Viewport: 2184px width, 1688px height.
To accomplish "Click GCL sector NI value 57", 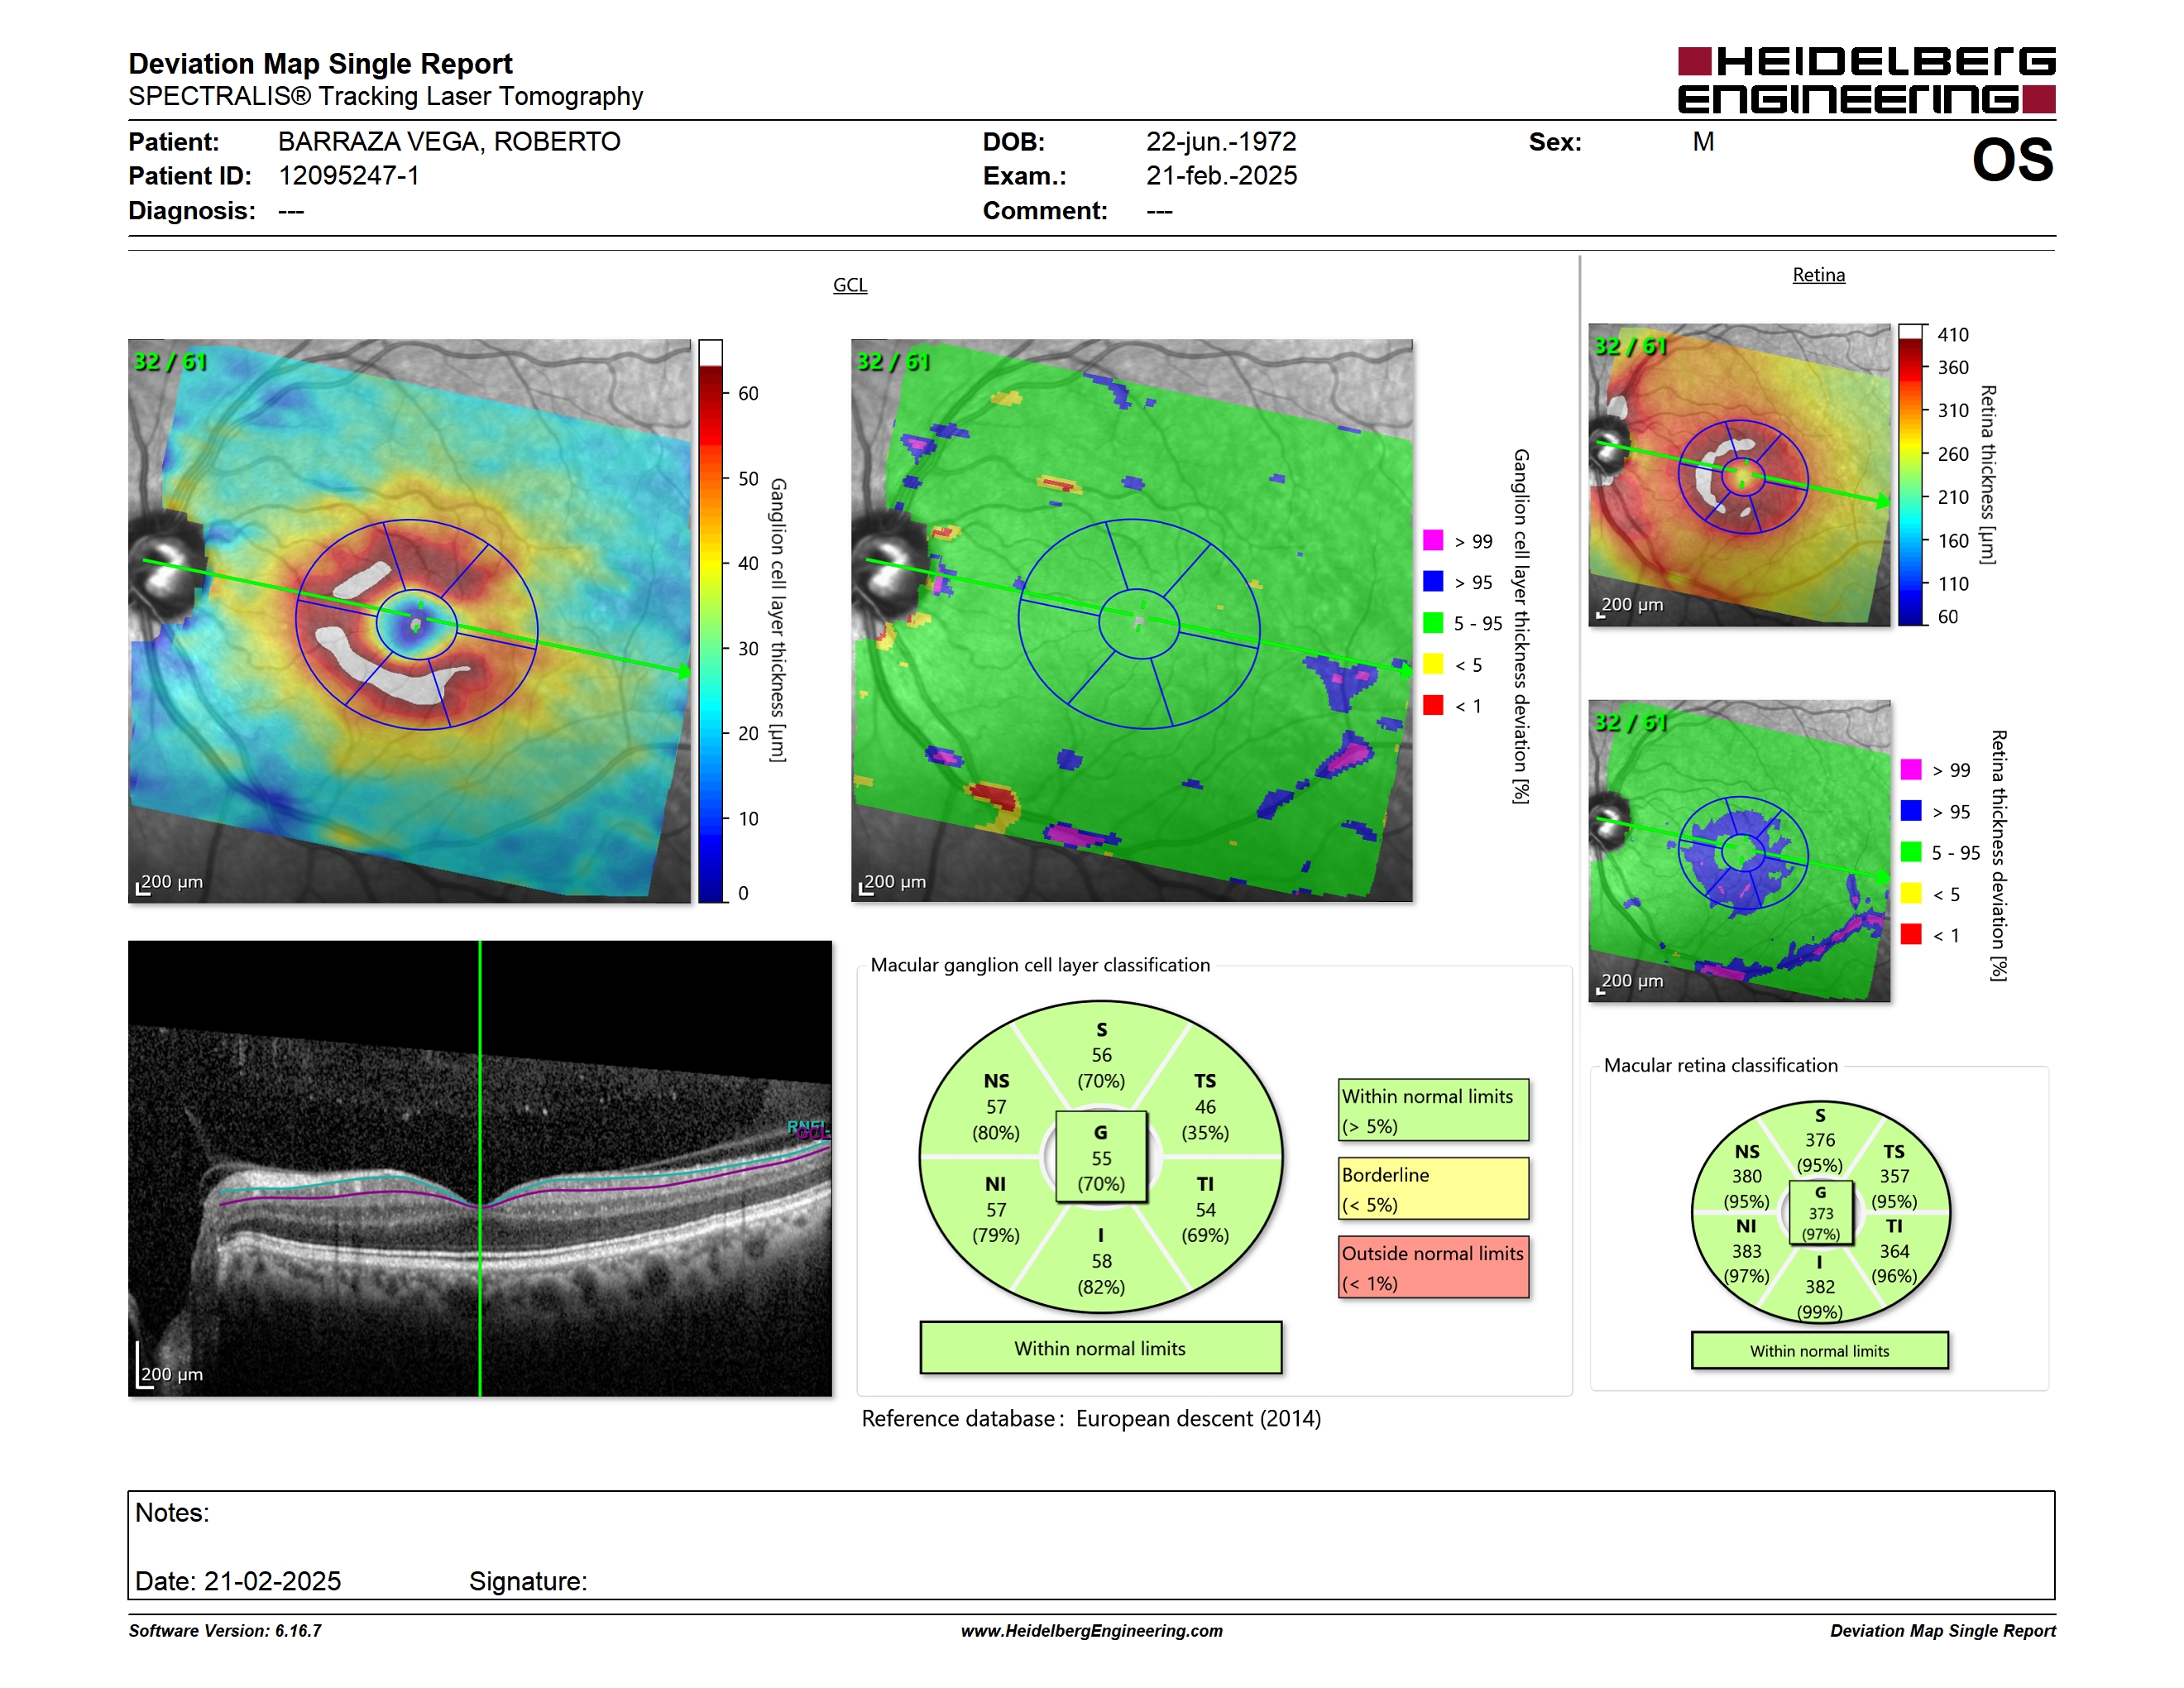I will tap(996, 1210).
